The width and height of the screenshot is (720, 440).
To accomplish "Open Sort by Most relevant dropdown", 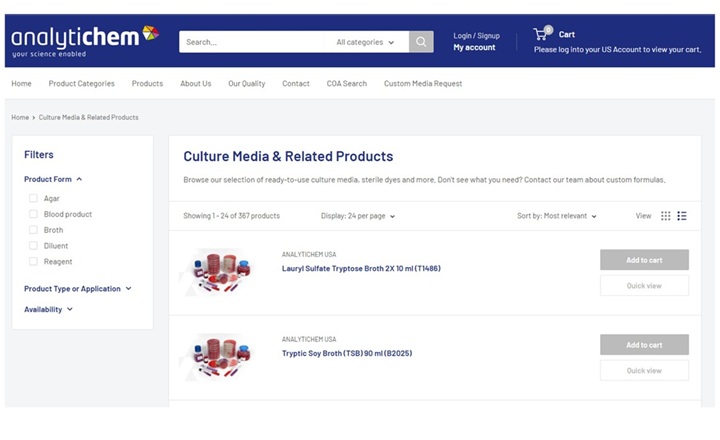I will pos(557,216).
